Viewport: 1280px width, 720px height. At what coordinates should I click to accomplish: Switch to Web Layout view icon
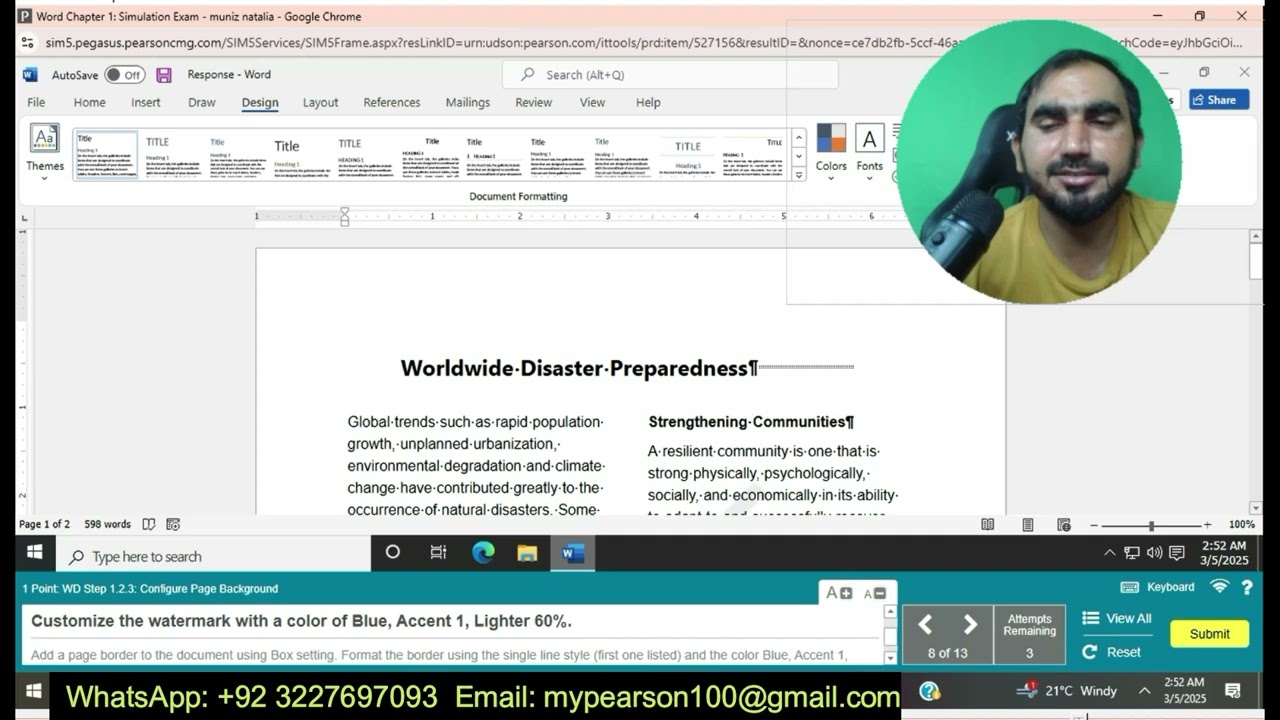pos(1064,524)
